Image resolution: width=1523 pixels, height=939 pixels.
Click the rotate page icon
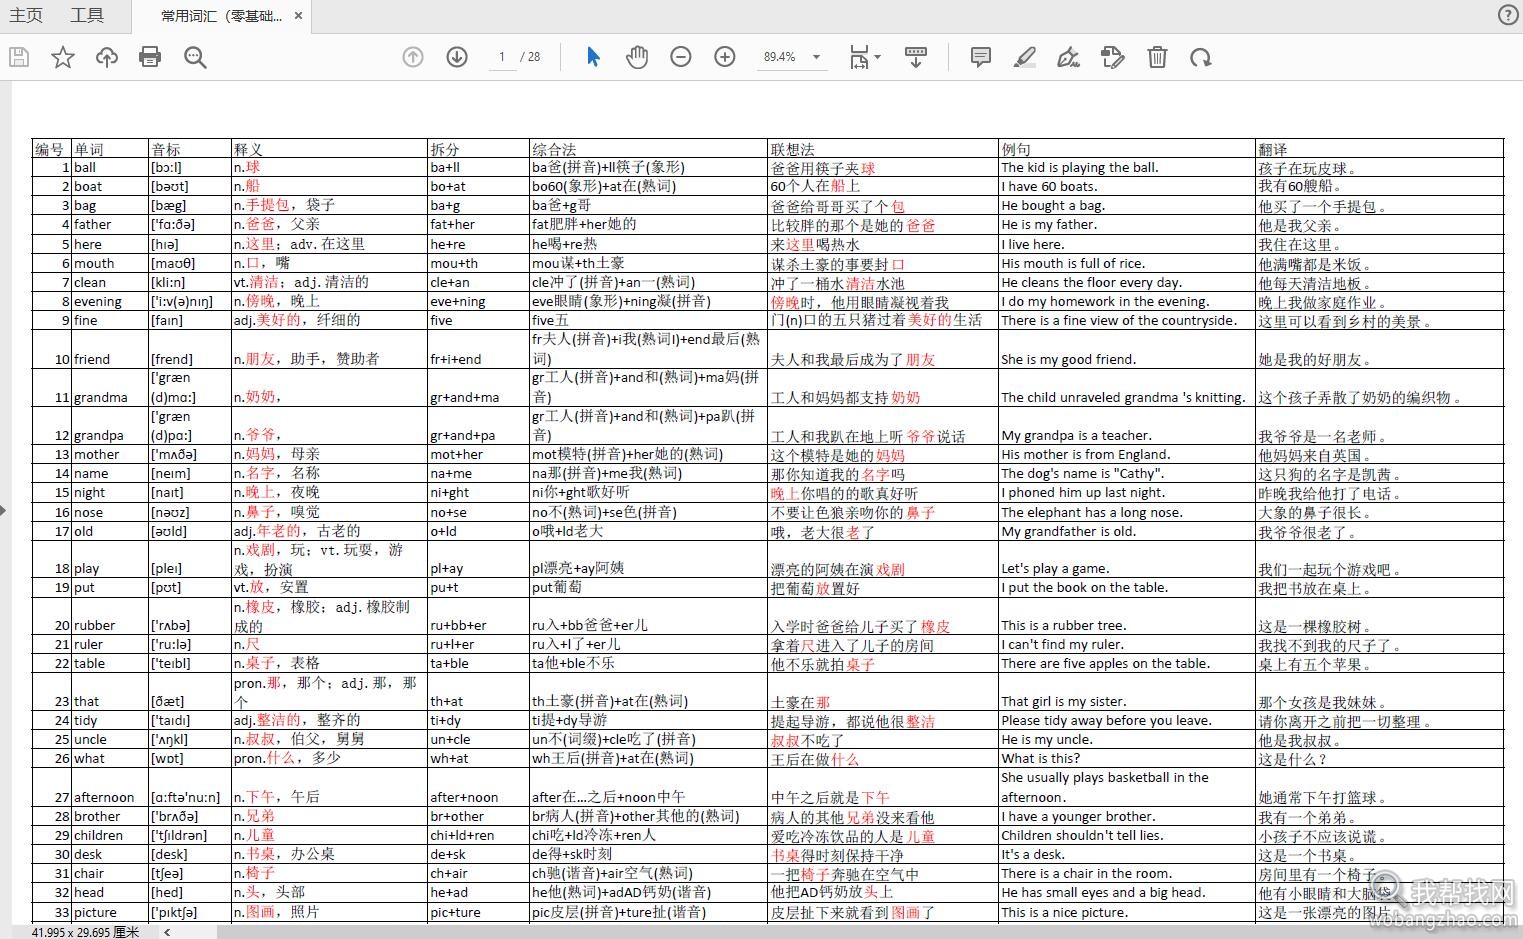(x=1201, y=57)
